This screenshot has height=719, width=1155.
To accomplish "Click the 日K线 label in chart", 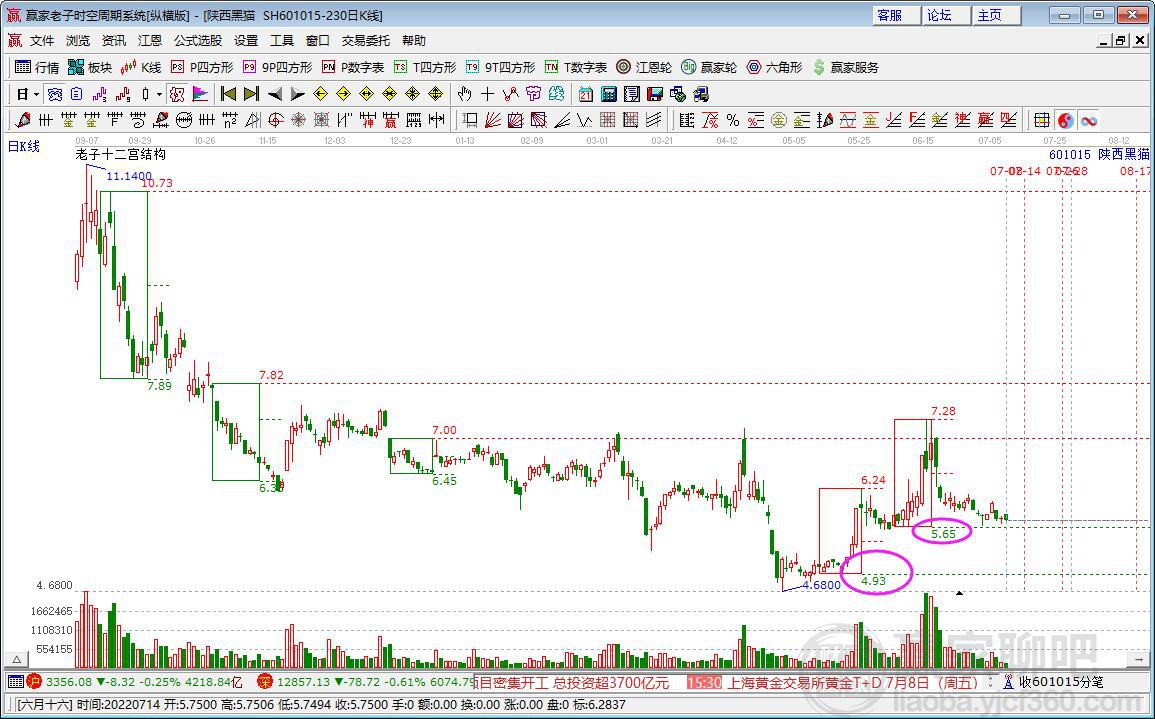I will pos(24,146).
